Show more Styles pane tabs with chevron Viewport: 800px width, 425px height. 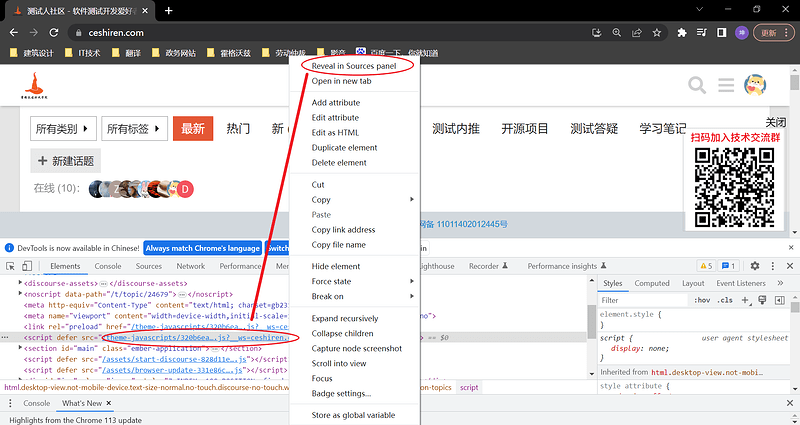(x=780, y=283)
